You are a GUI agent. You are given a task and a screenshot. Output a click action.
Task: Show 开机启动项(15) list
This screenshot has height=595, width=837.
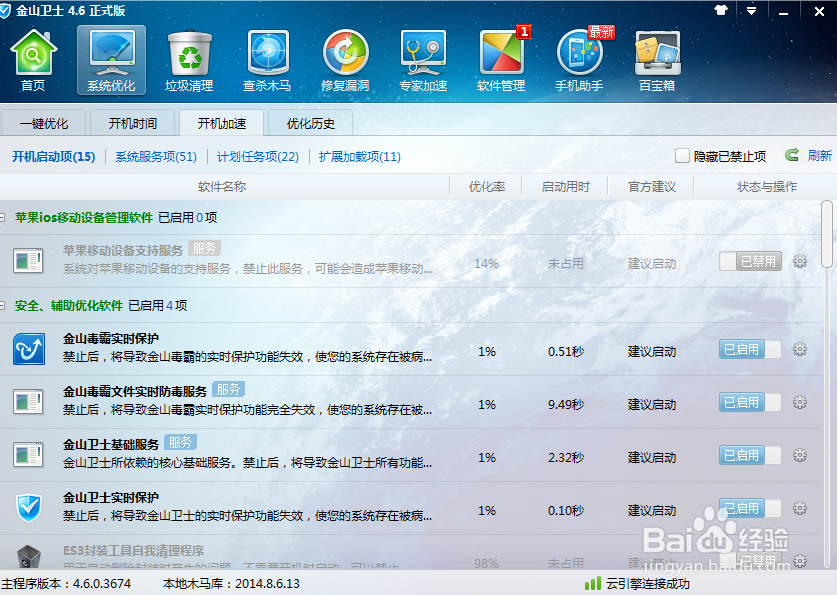[53, 156]
